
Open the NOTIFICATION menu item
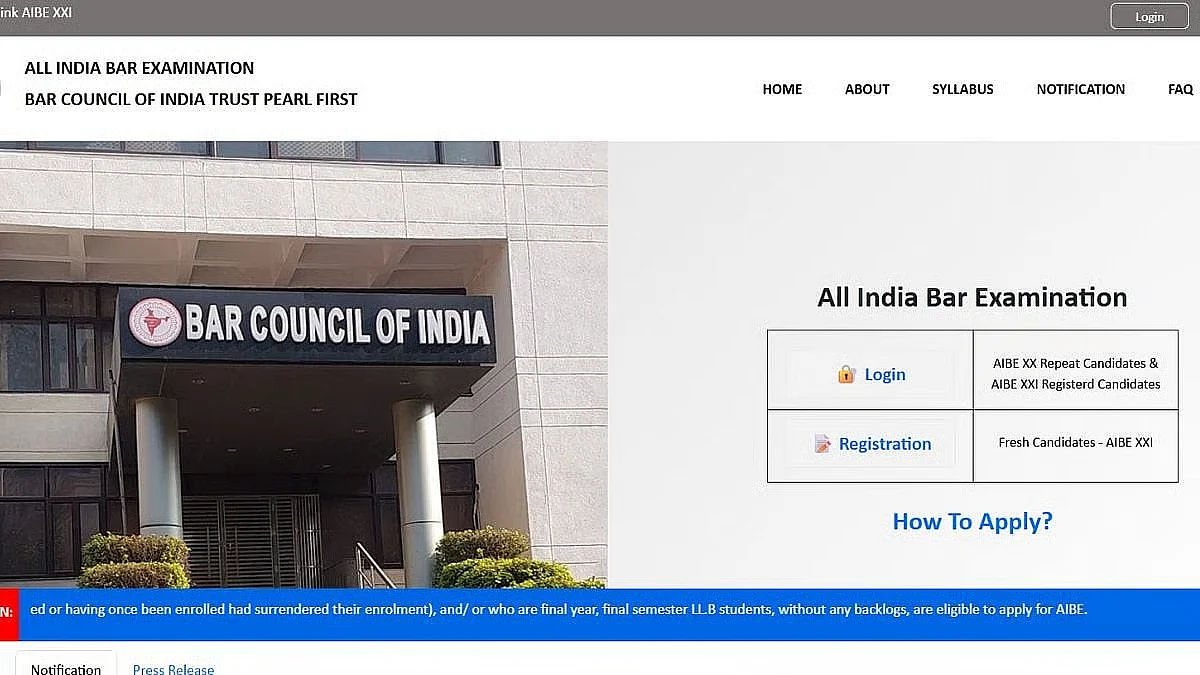1080,89
